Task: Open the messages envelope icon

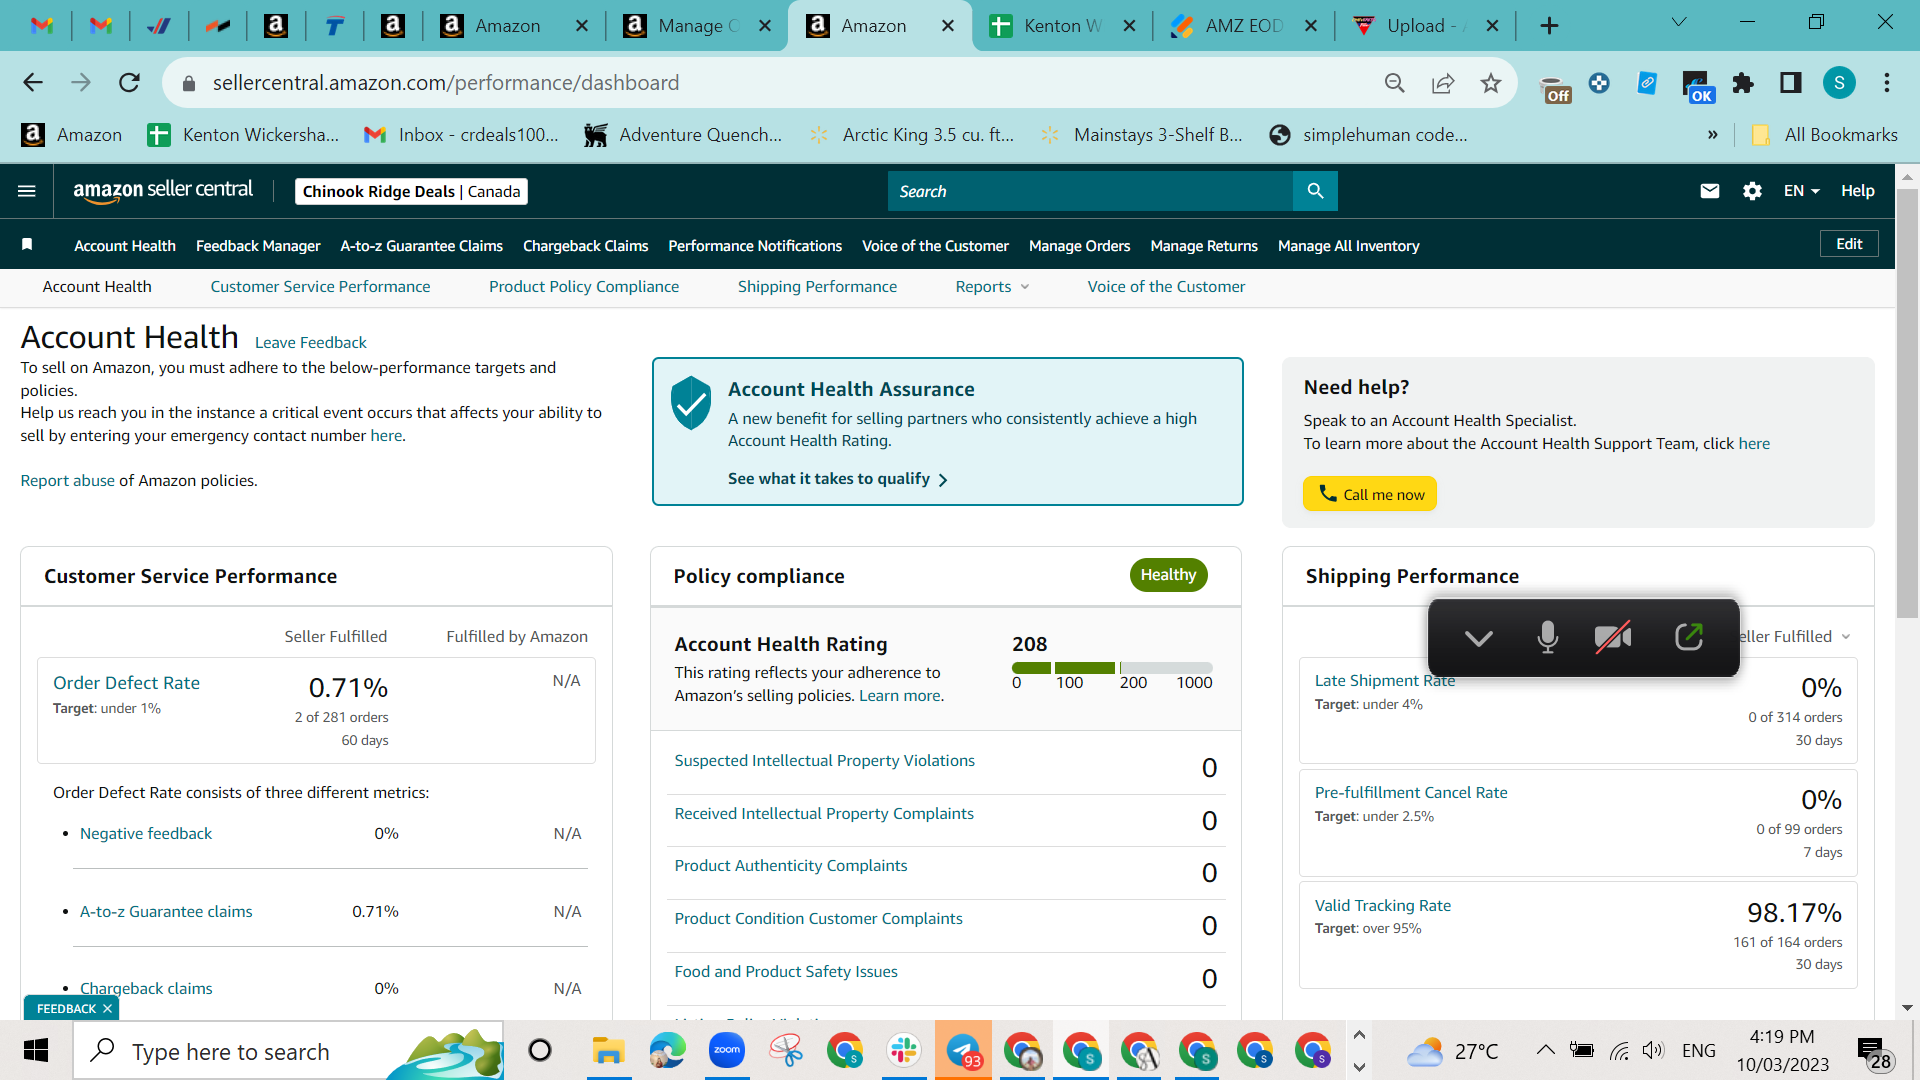Action: (1710, 191)
